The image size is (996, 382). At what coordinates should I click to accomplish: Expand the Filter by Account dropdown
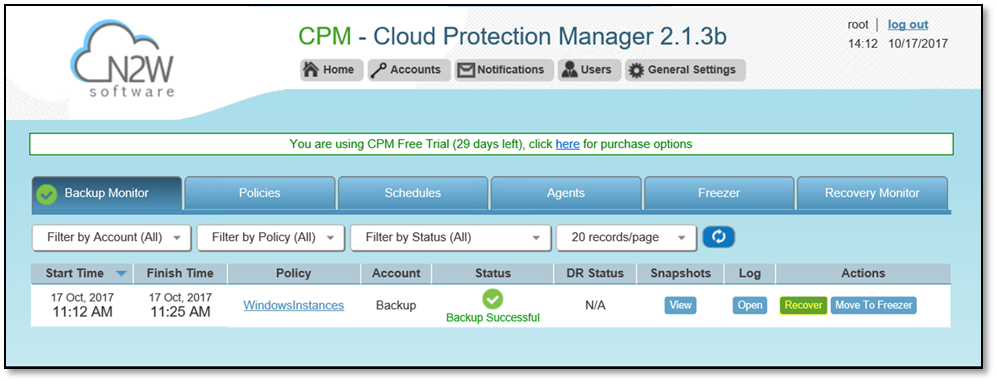(111, 238)
